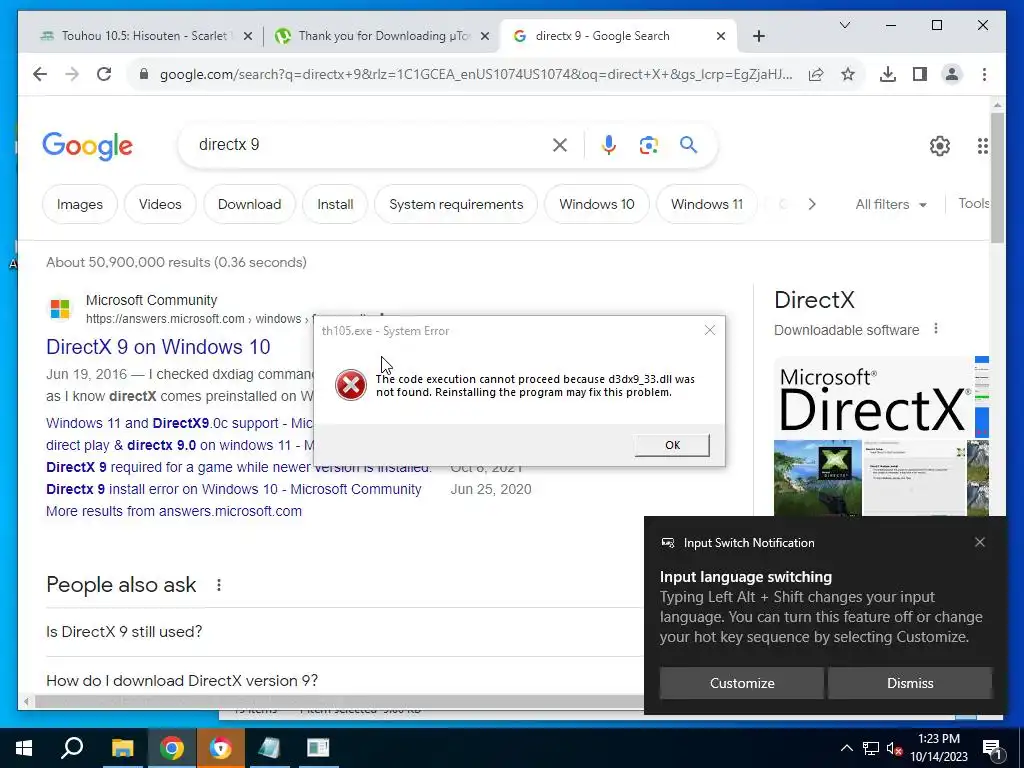The image size is (1024, 768).
Task: Open the Google apps grid
Action: pyautogui.click(x=982, y=146)
